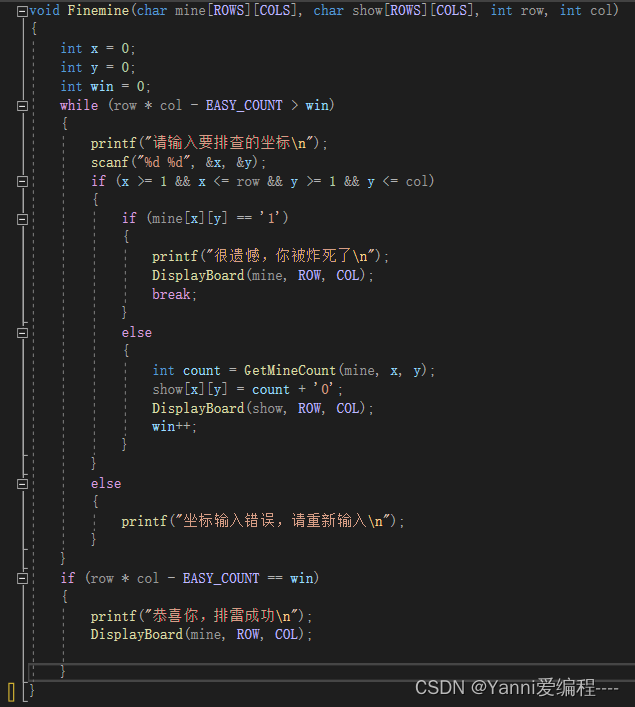The height and width of the screenshot is (707, 635).
Task: Click DisplayBoard(show, ROW, COL) line
Action: point(263,408)
